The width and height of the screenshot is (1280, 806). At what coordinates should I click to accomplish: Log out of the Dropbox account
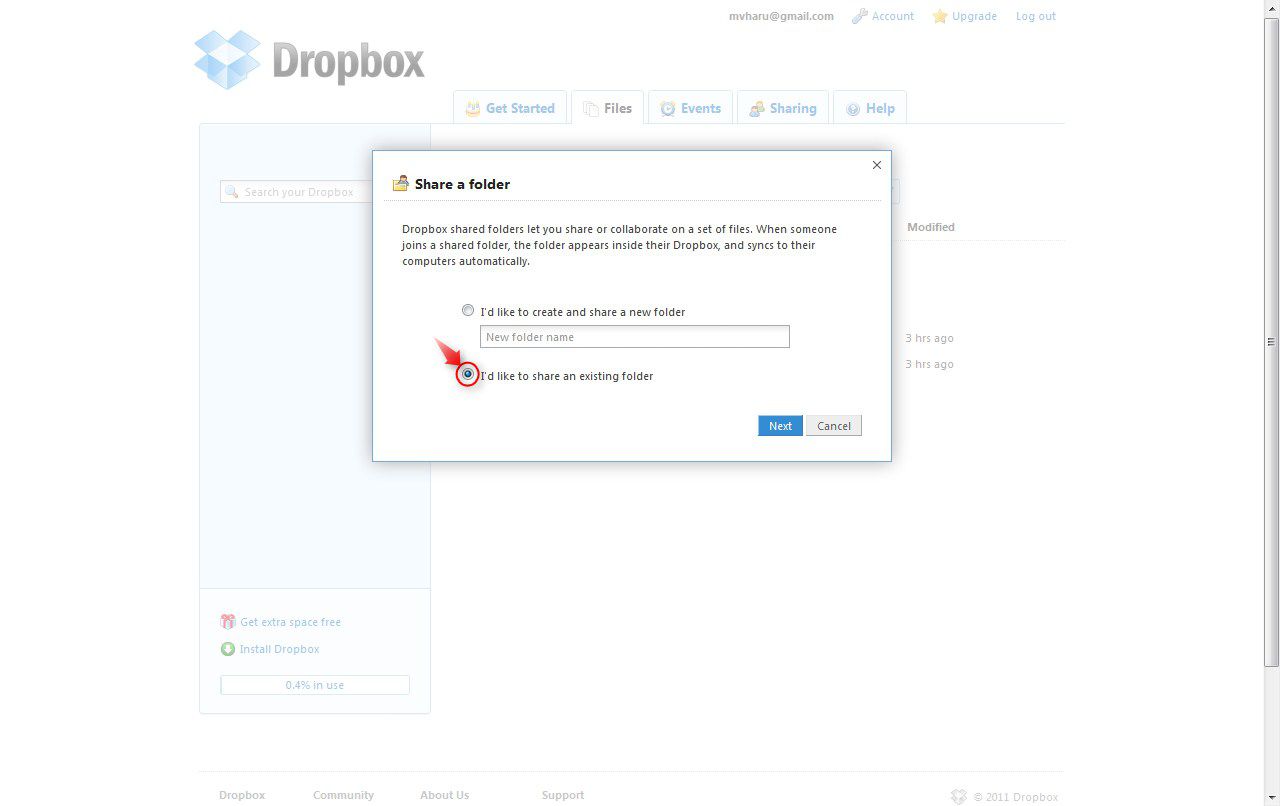click(x=1035, y=16)
